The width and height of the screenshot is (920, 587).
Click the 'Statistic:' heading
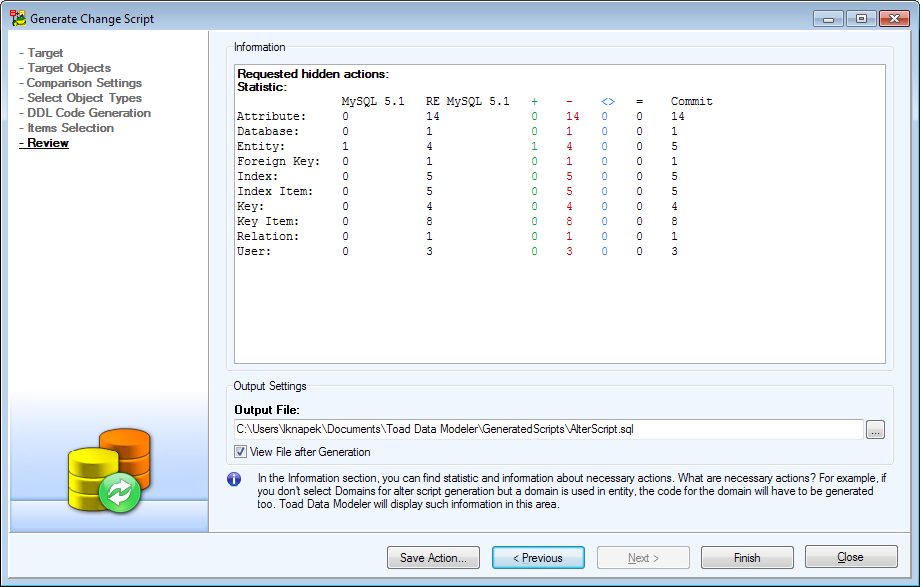pos(262,87)
